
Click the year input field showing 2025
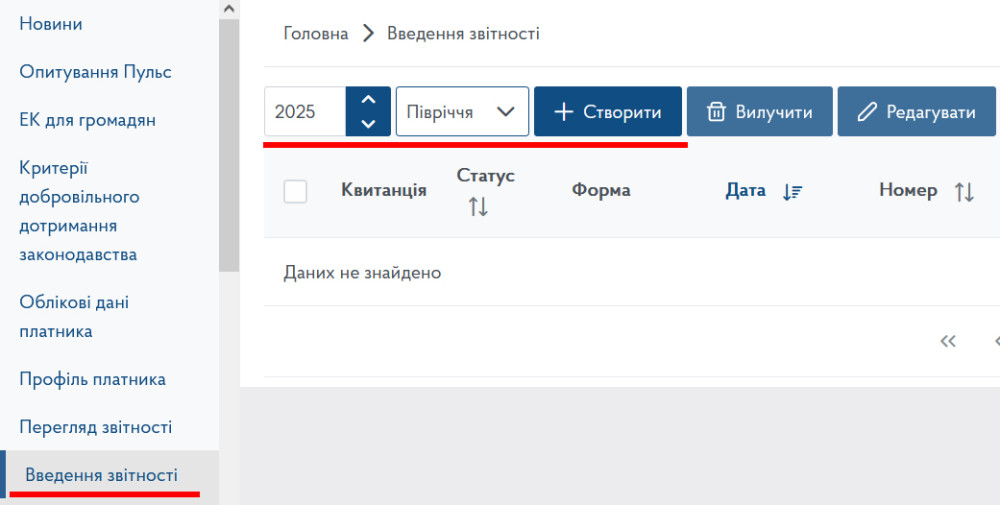click(305, 112)
